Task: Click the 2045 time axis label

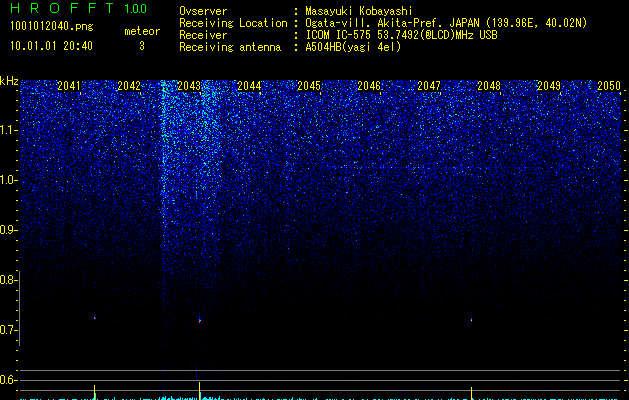Action: pos(309,86)
